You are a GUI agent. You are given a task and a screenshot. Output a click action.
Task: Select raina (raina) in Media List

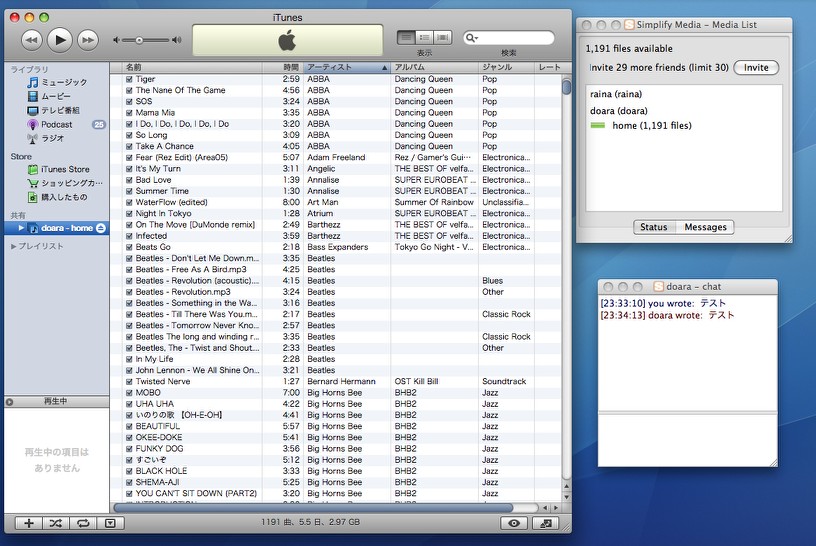tap(616, 94)
